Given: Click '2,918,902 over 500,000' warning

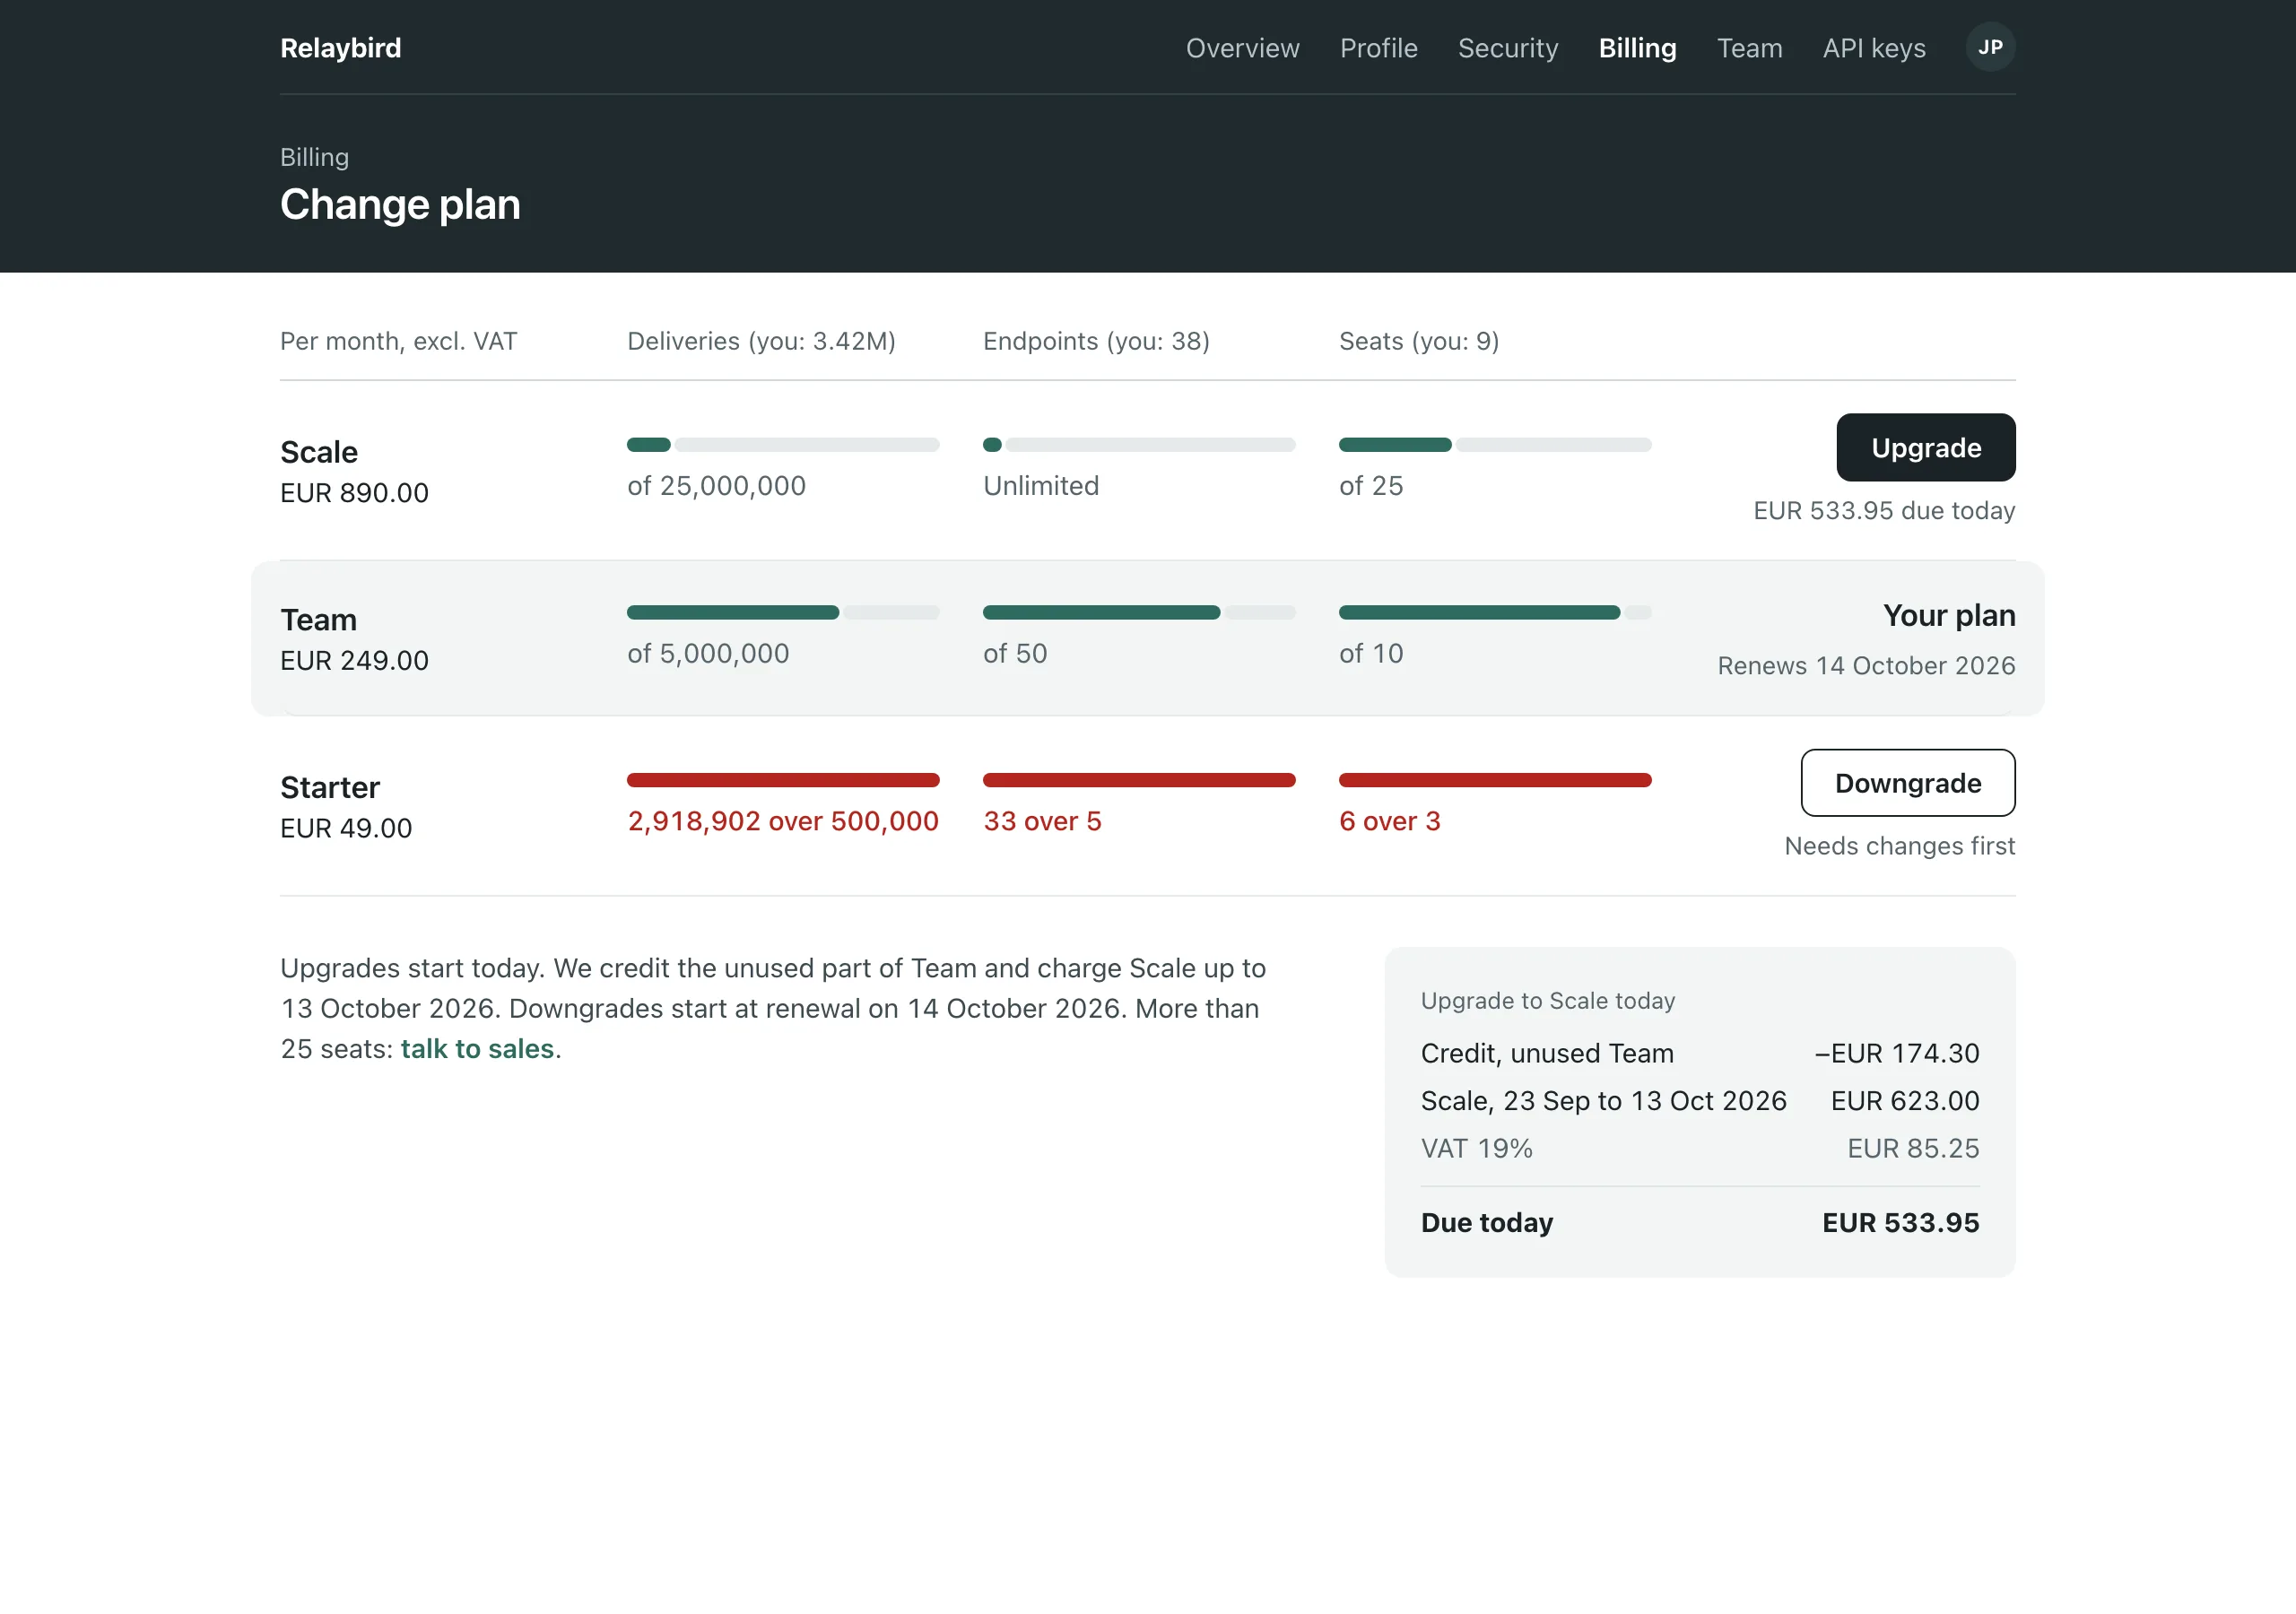Looking at the screenshot, I should click(783, 821).
